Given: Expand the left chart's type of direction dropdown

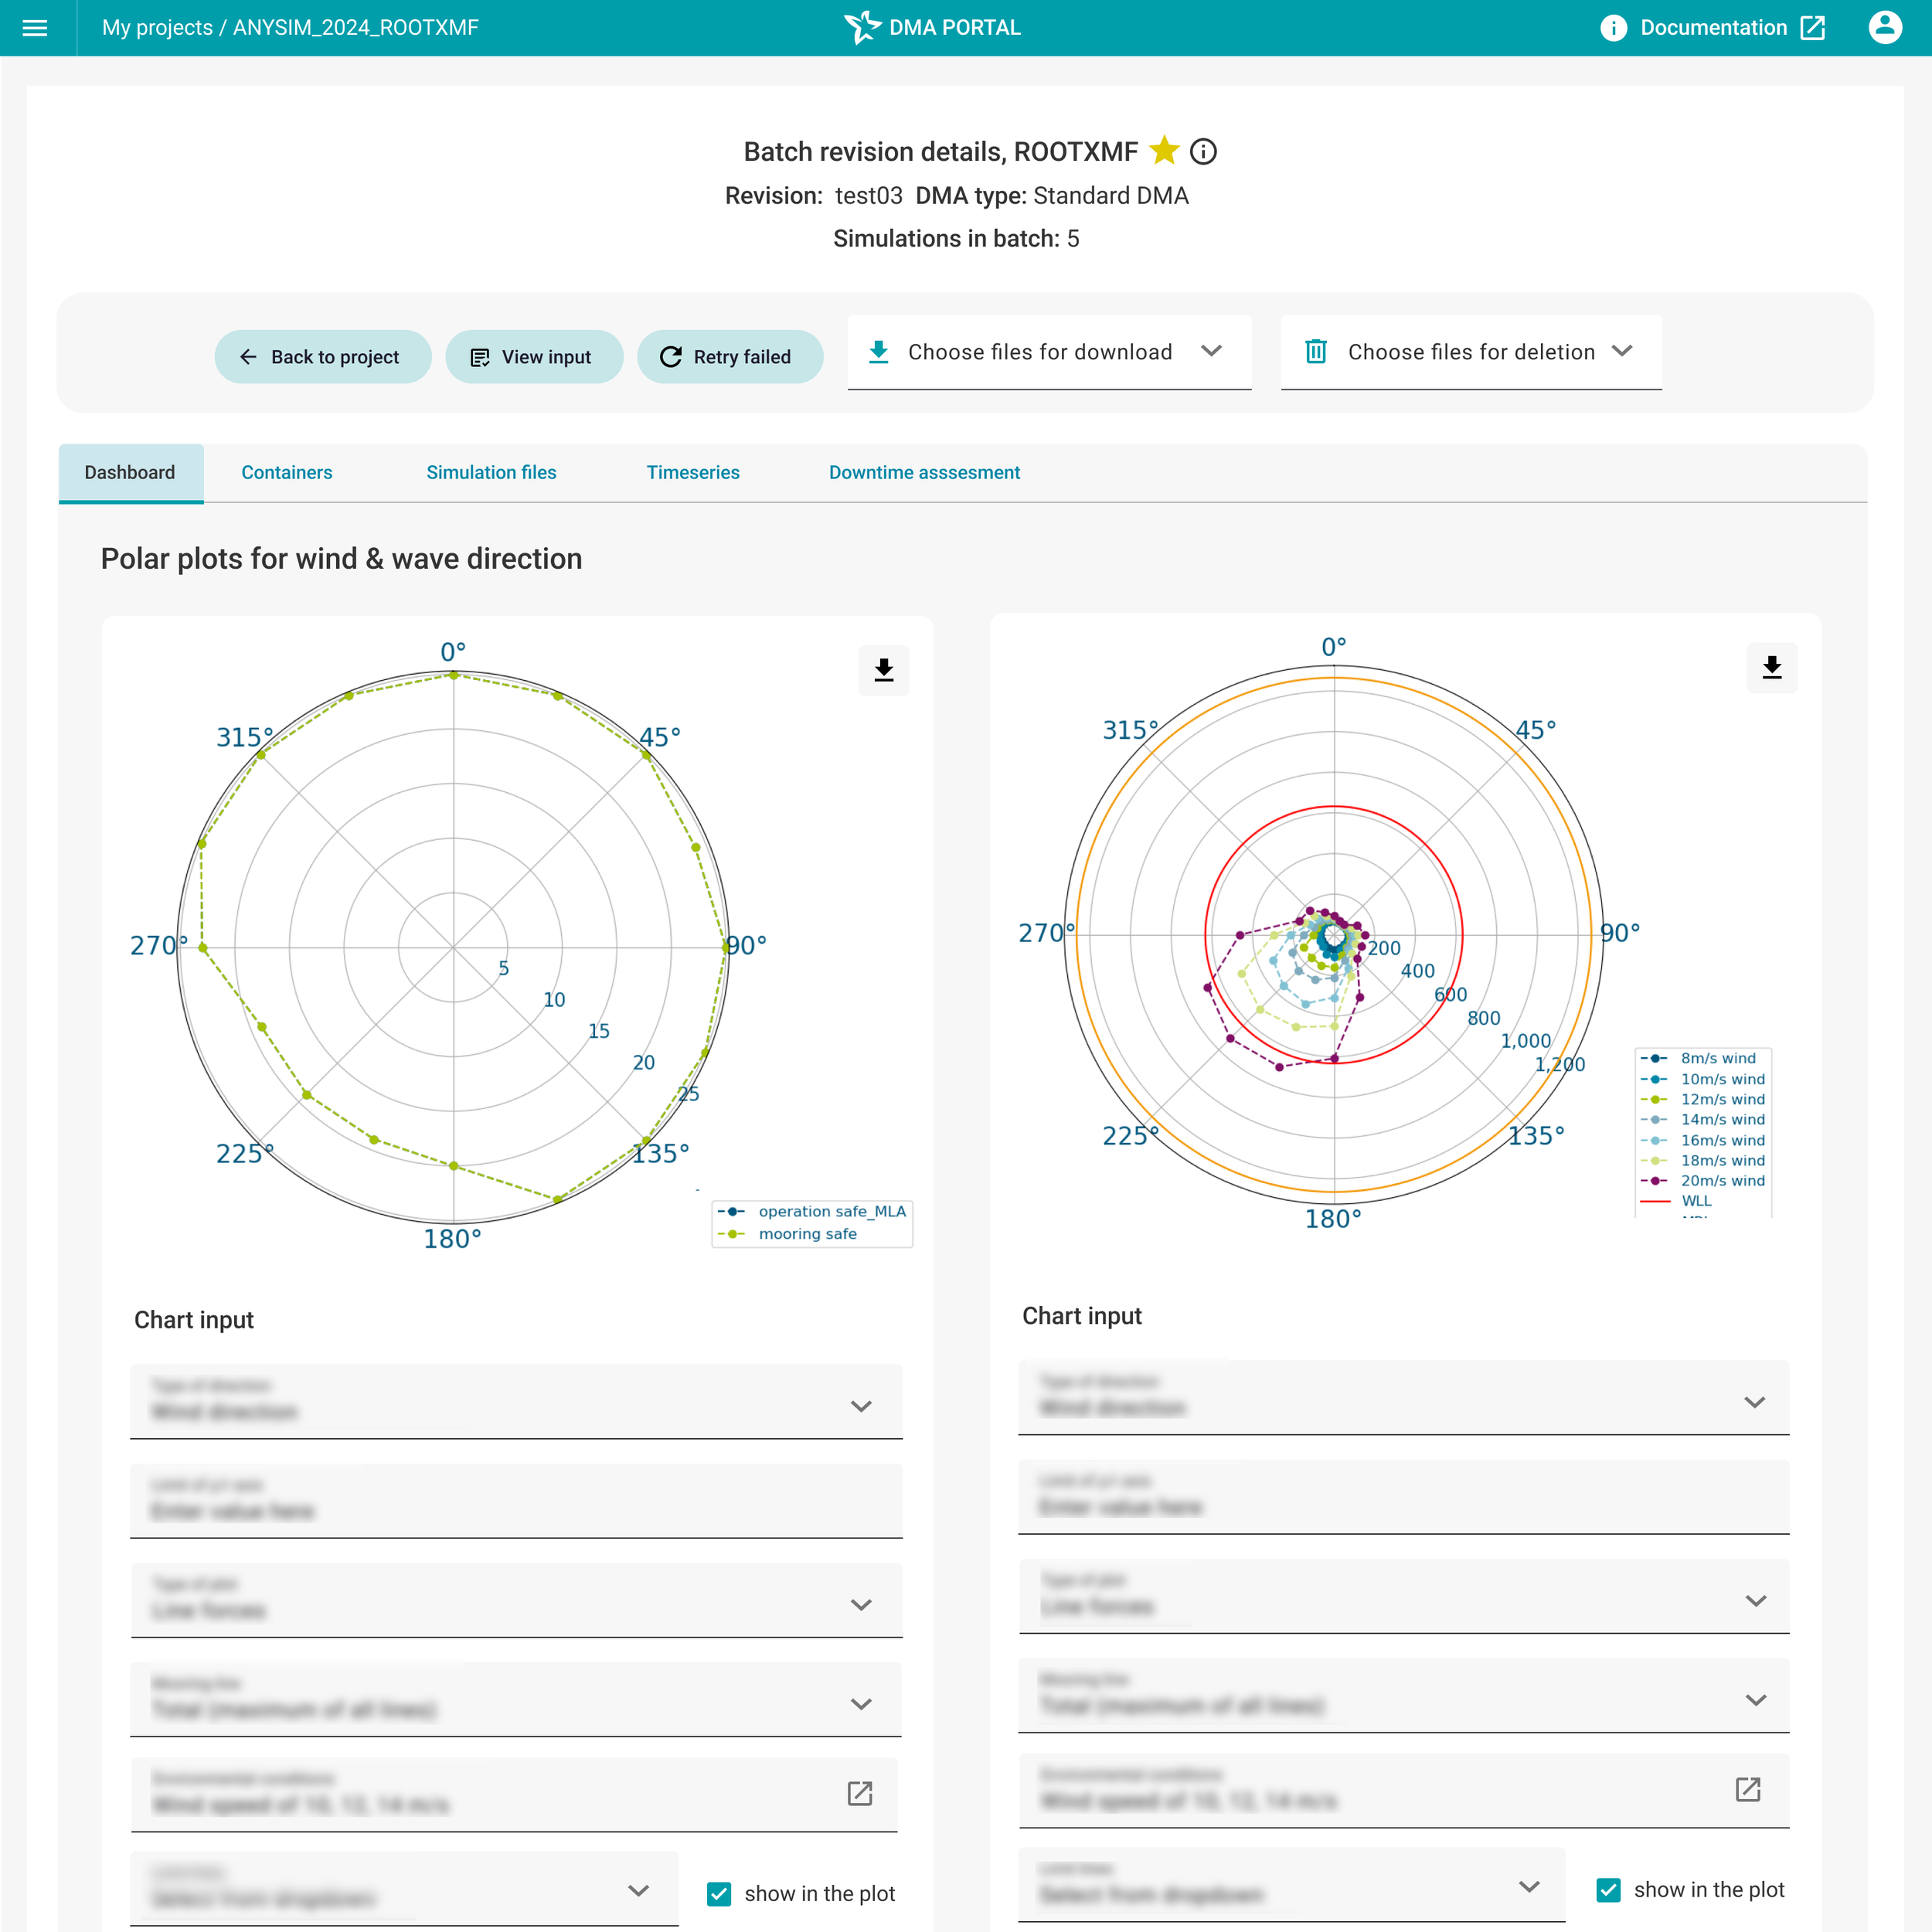Looking at the screenshot, I should [516, 1402].
